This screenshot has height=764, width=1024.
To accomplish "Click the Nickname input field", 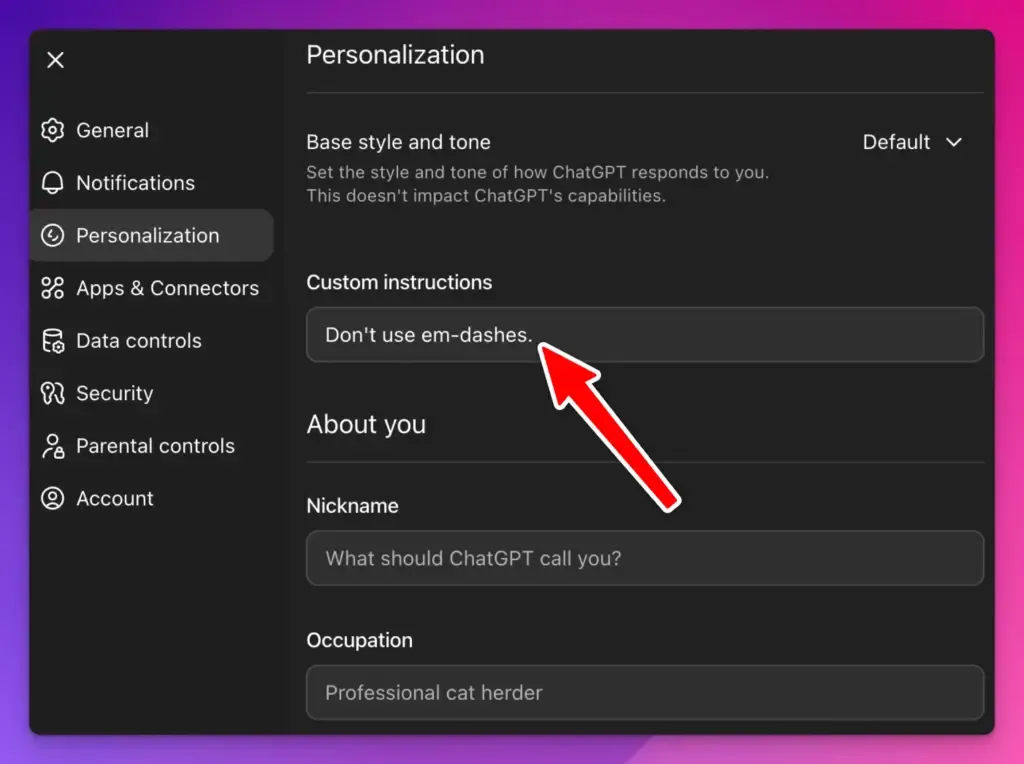I will 644,558.
